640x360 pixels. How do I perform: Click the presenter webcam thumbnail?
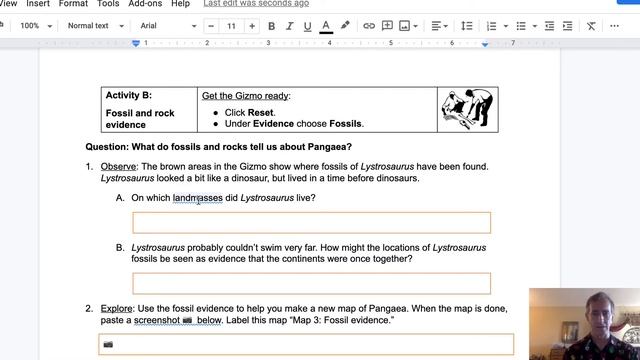[x=584, y=324]
